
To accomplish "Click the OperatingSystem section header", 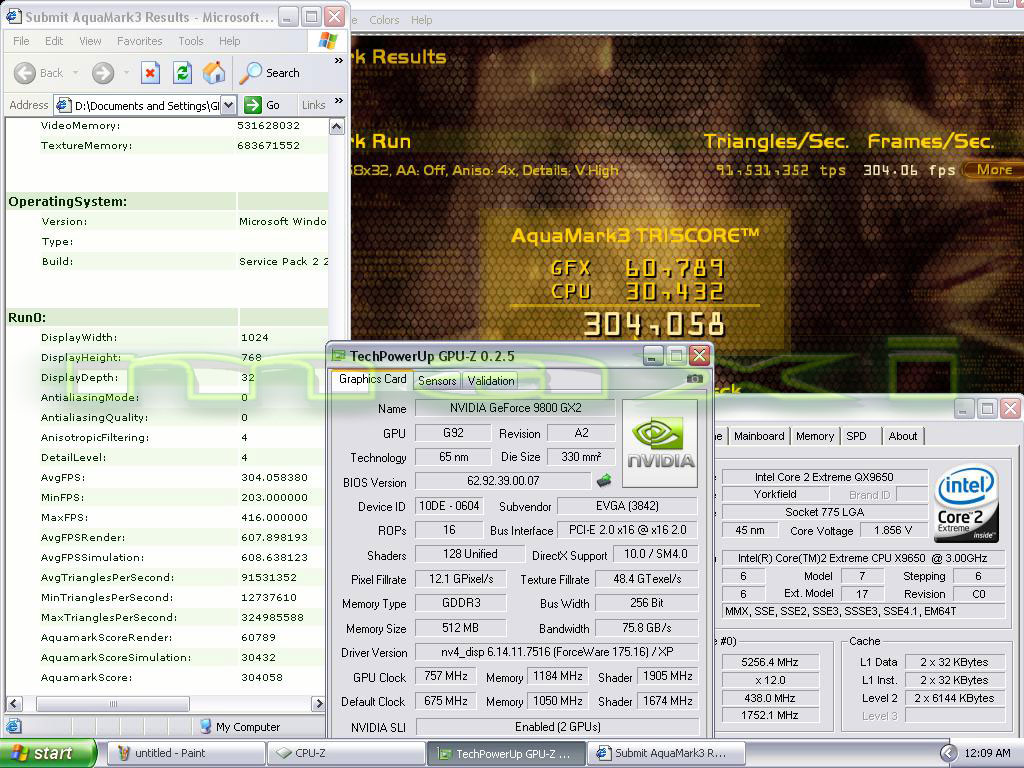I will (x=68, y=201).
